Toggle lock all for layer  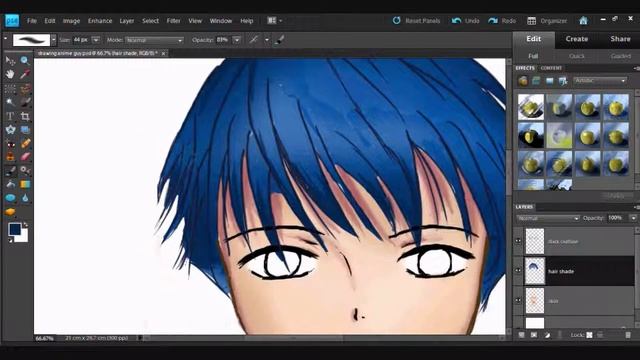coord(600,335)
